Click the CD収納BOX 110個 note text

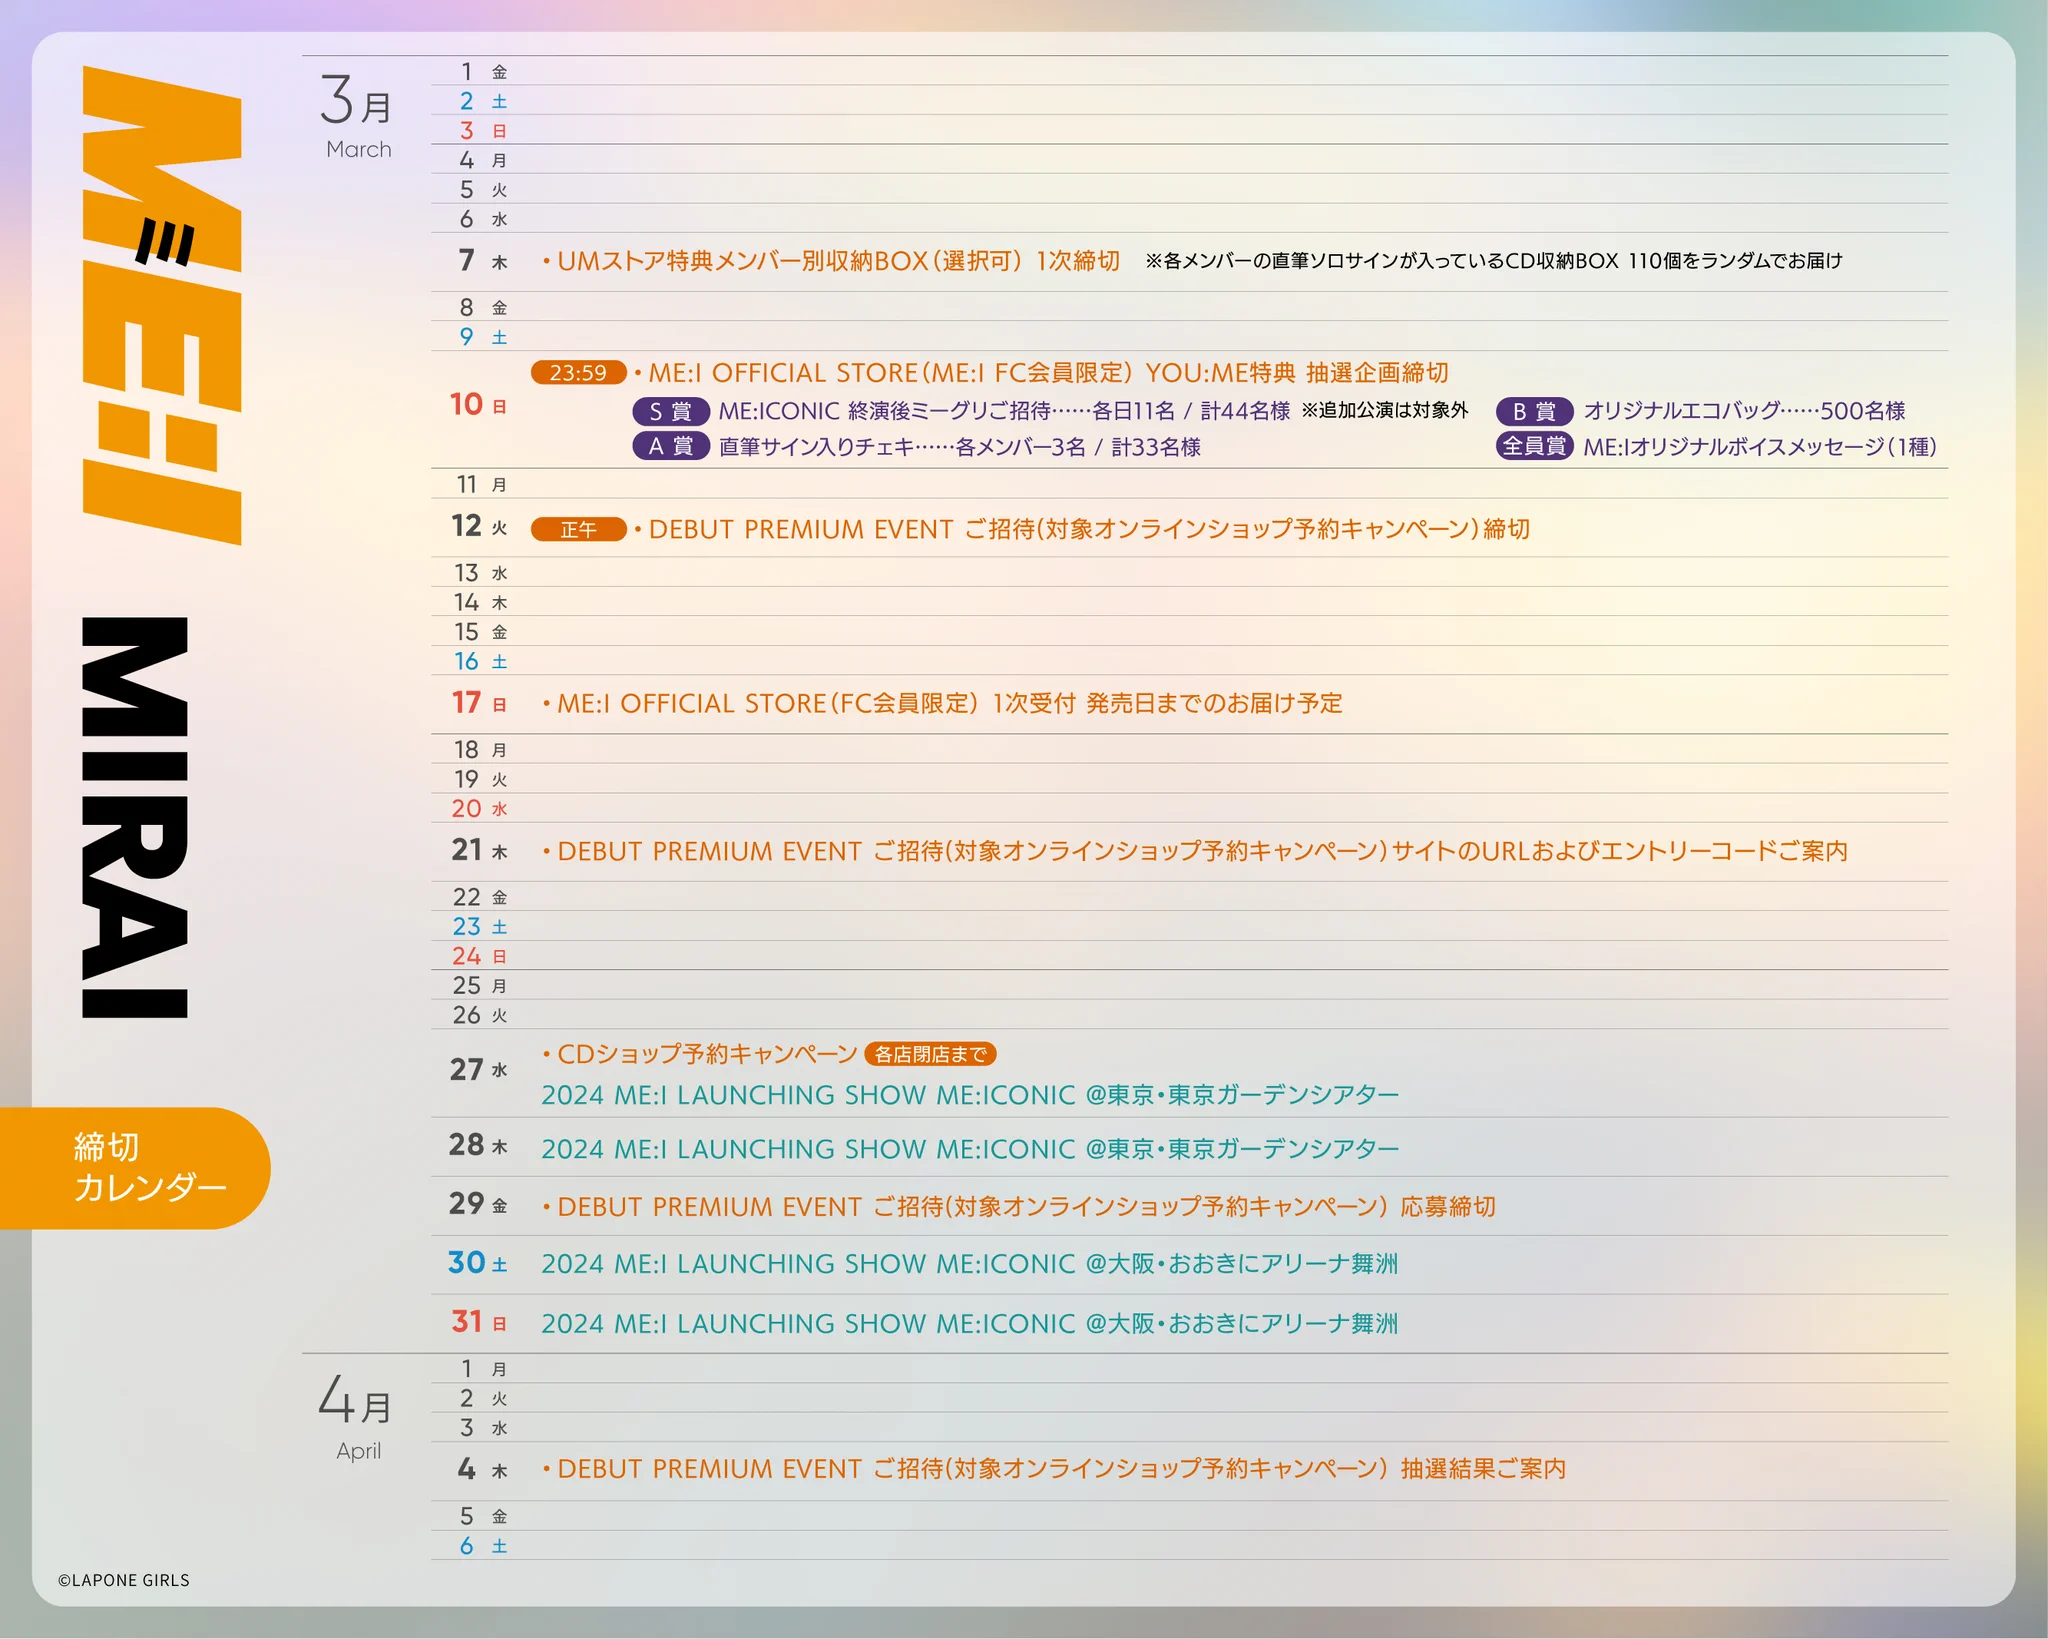click(1494, 261)
